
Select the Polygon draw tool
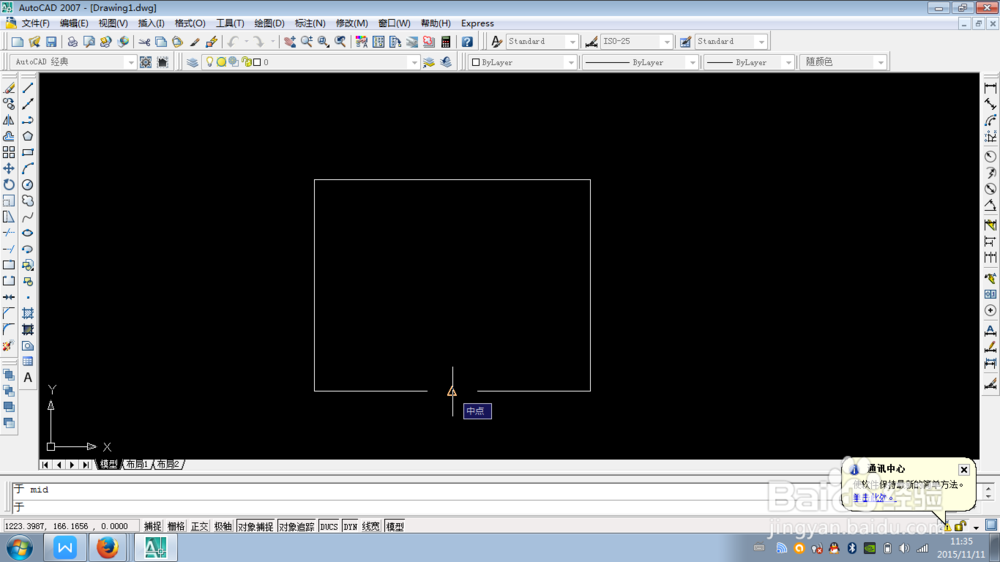28,136
